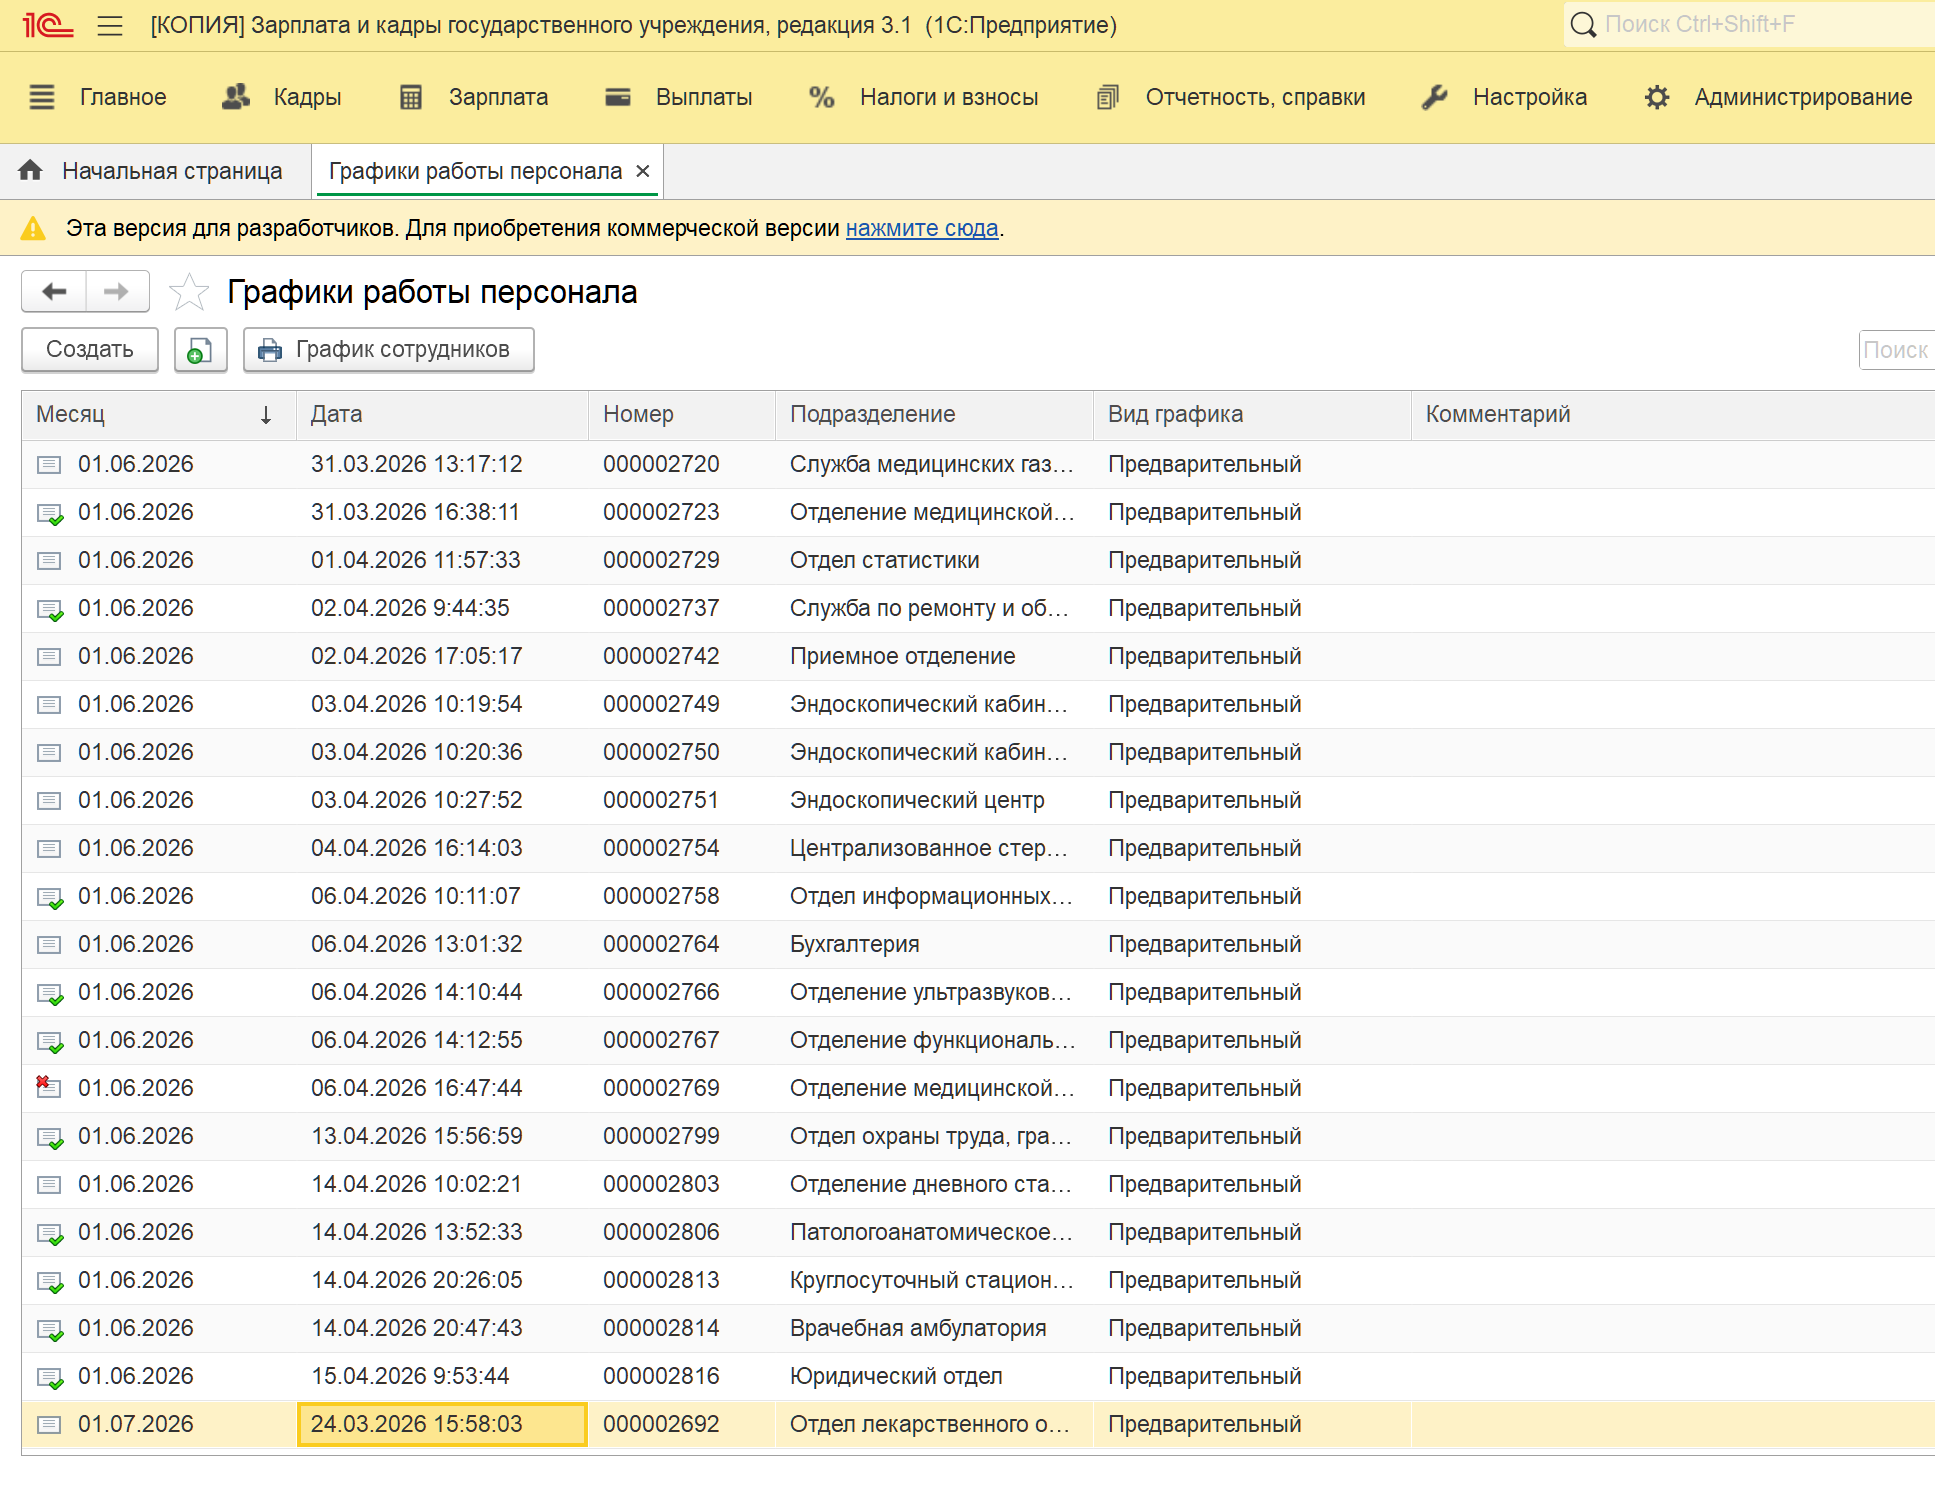Sort by the Комментарий column header
This screenshot has height=1506, width=1935.
tap(1673, 414)
